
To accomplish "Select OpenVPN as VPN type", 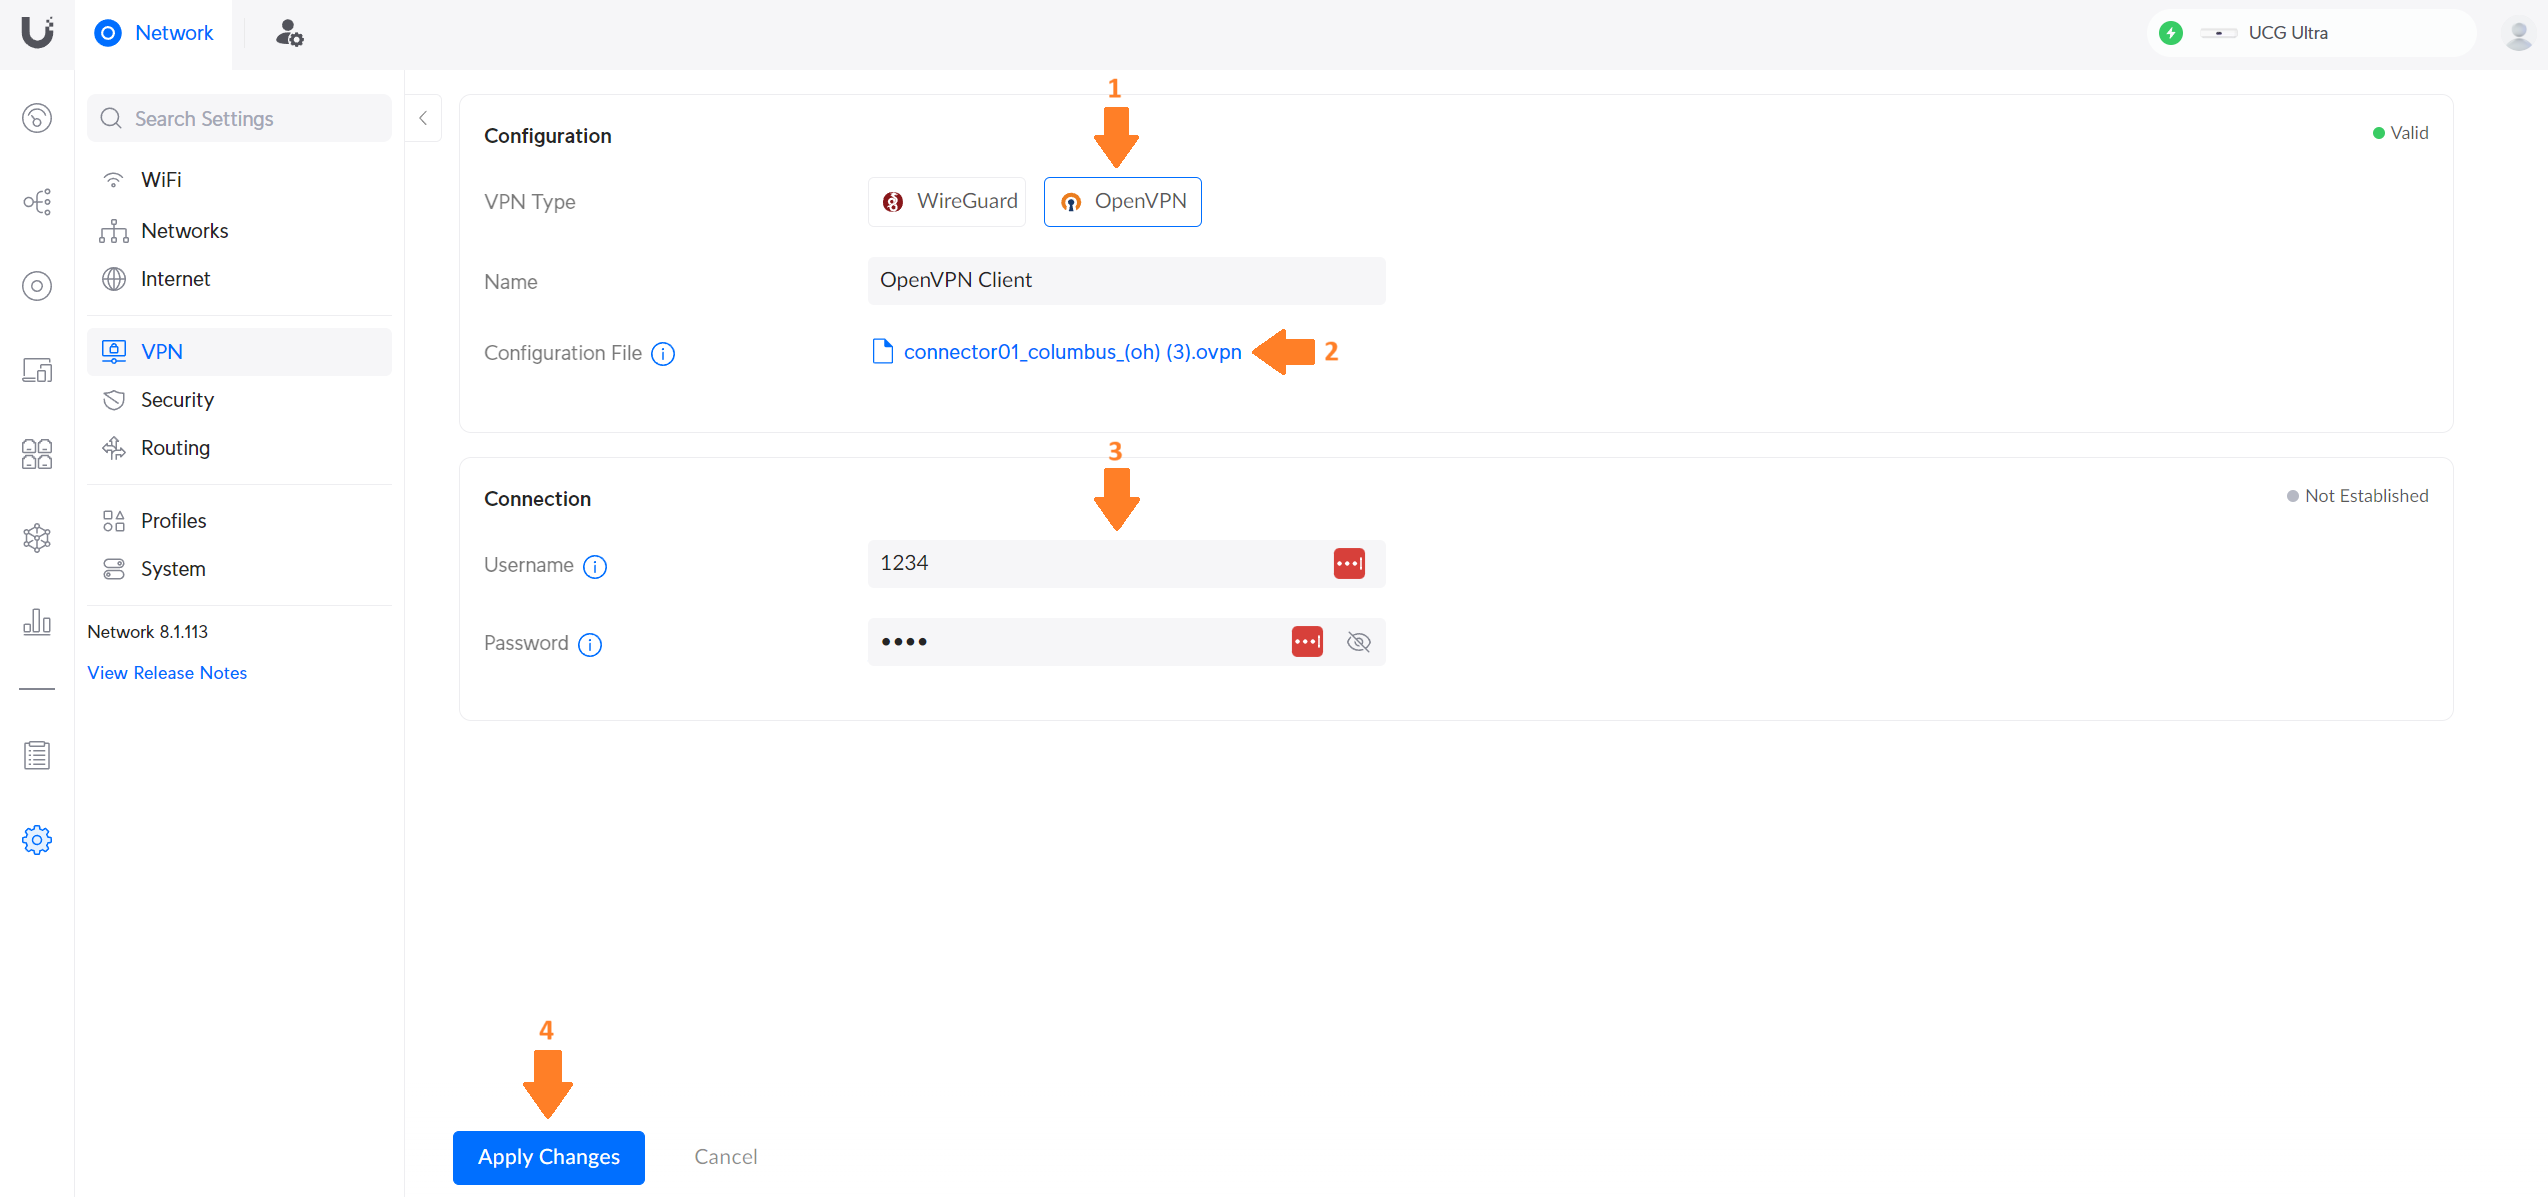I will tap(1123, 202).
